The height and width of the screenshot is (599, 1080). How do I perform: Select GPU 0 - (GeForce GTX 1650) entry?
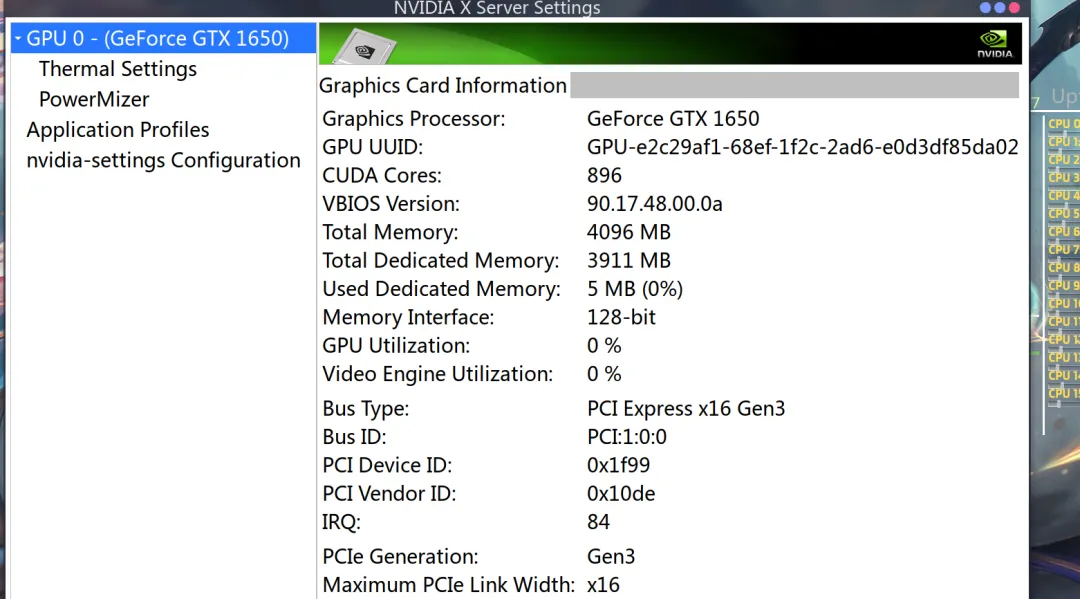click(163, 39)
